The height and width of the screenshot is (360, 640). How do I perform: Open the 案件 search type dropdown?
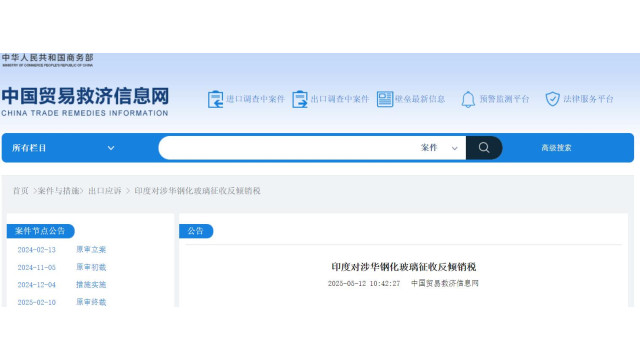tap(439, 148)
